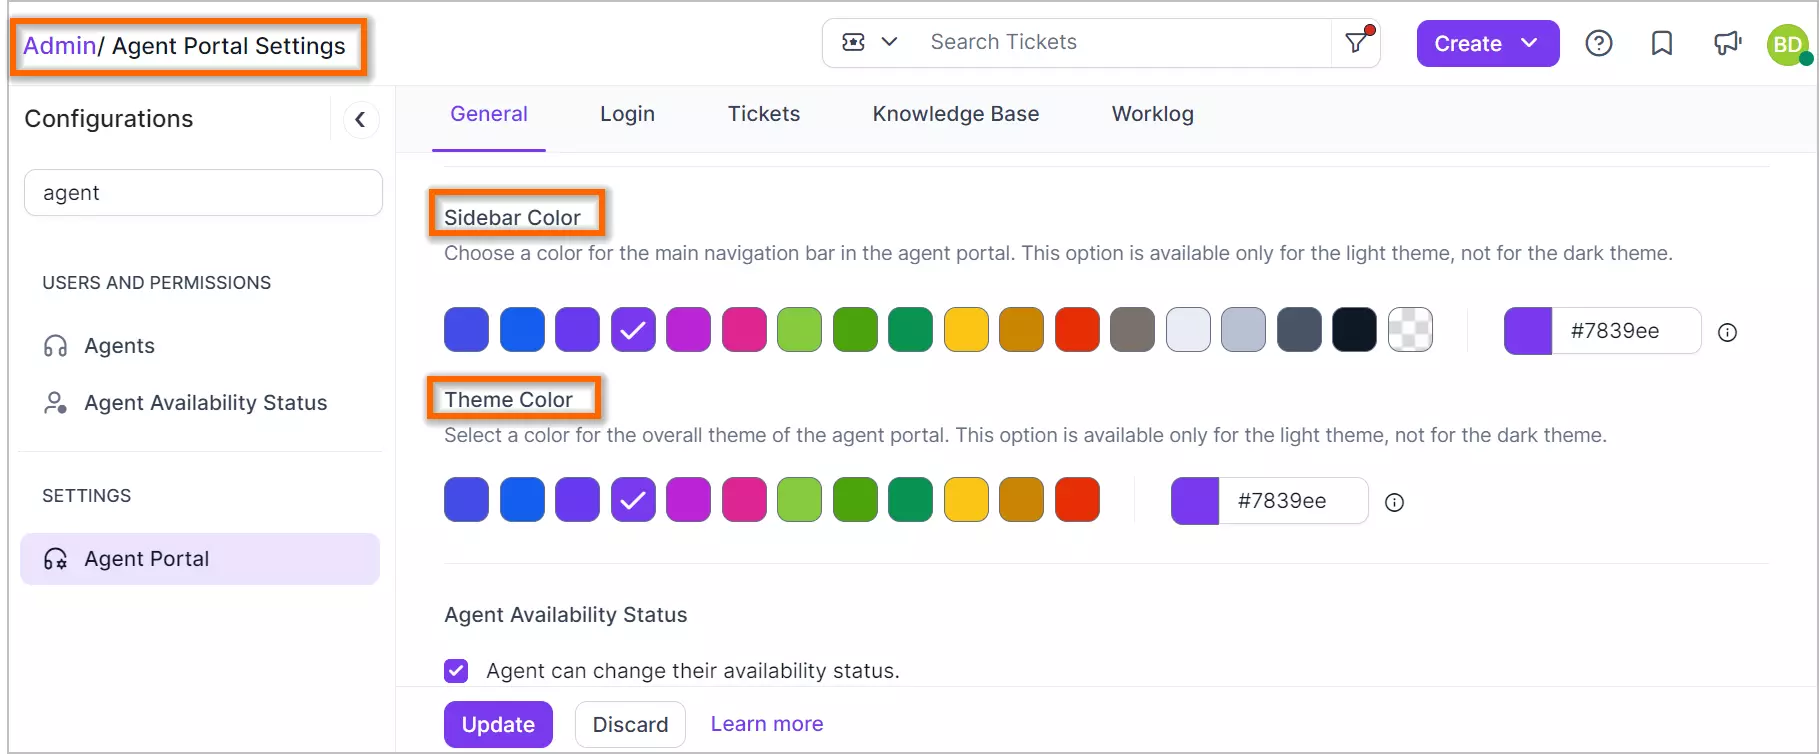Toggle agent can change availability checkbox

click(x=456, y=670)
